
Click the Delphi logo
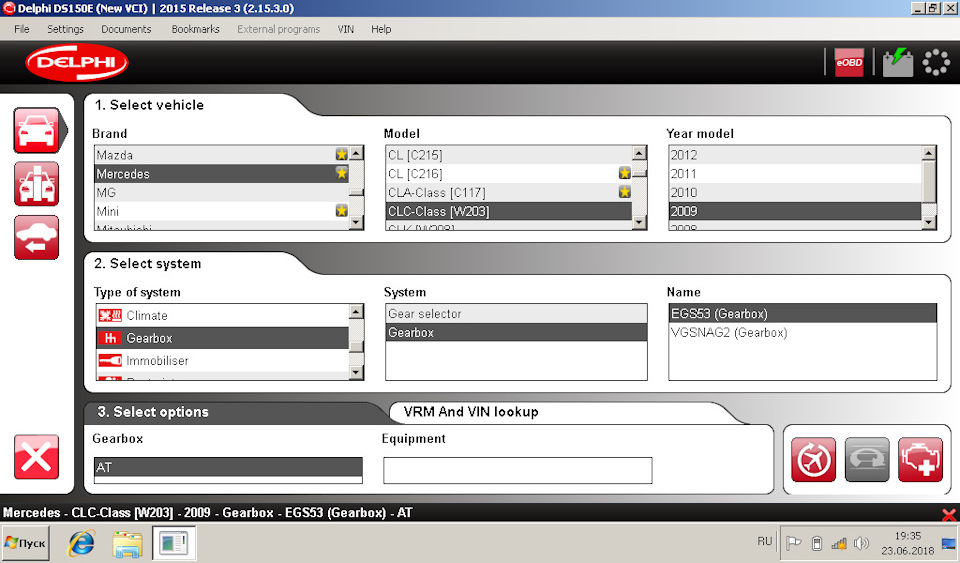coord(77,62)
